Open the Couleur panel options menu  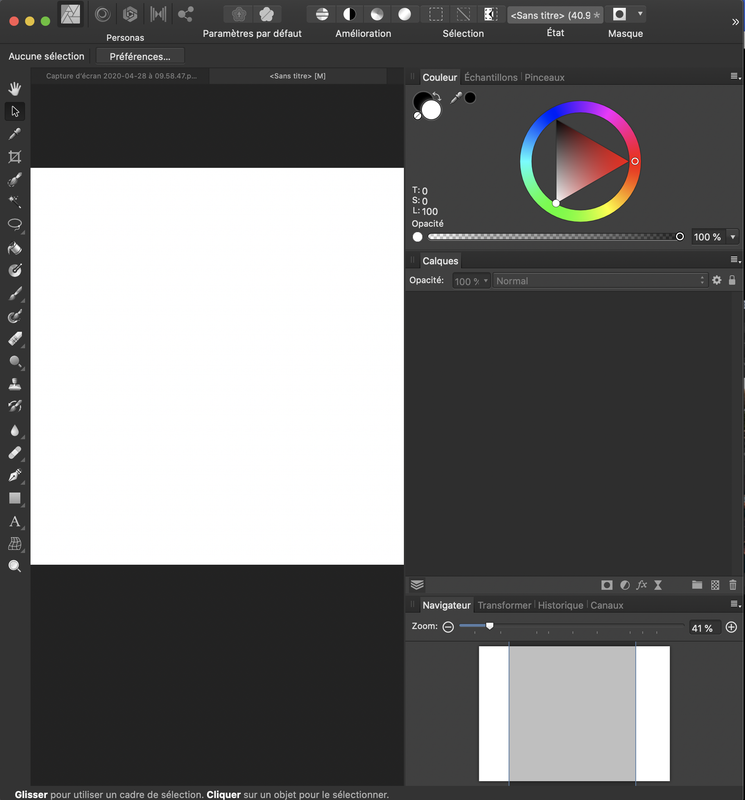pos(735,77)
